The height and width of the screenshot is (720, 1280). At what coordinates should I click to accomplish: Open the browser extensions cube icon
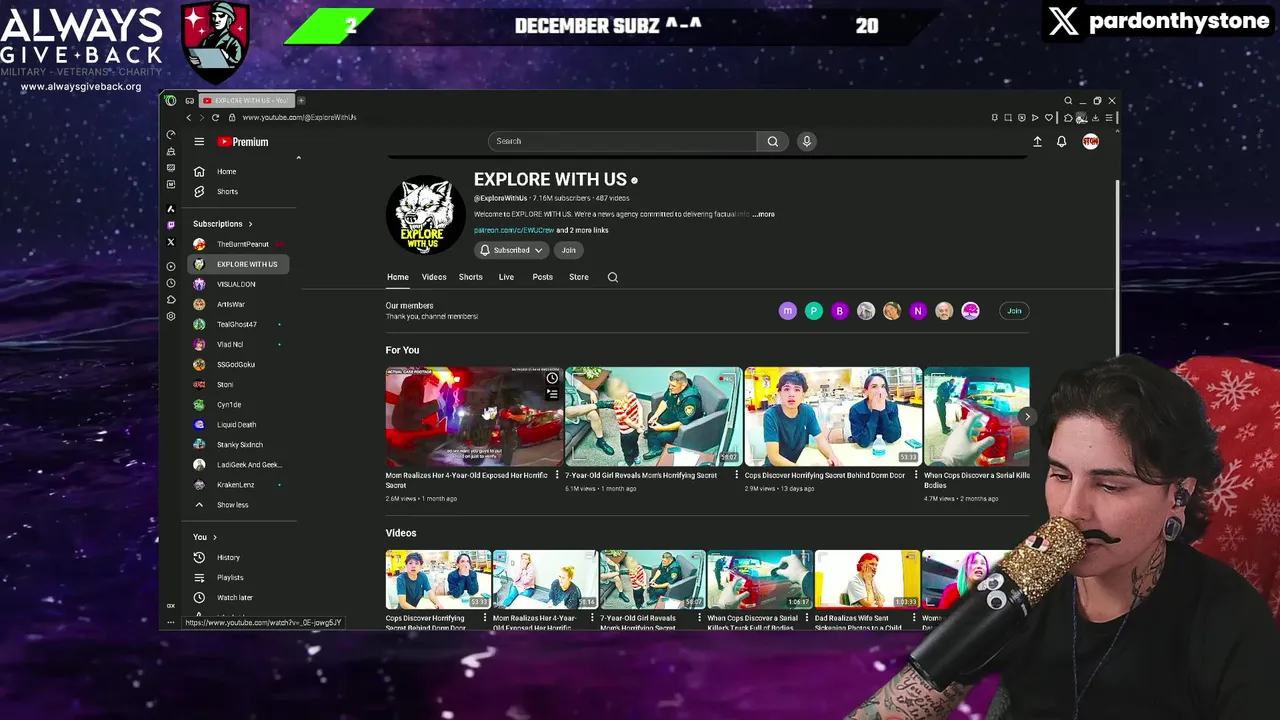coord(1068,117)
